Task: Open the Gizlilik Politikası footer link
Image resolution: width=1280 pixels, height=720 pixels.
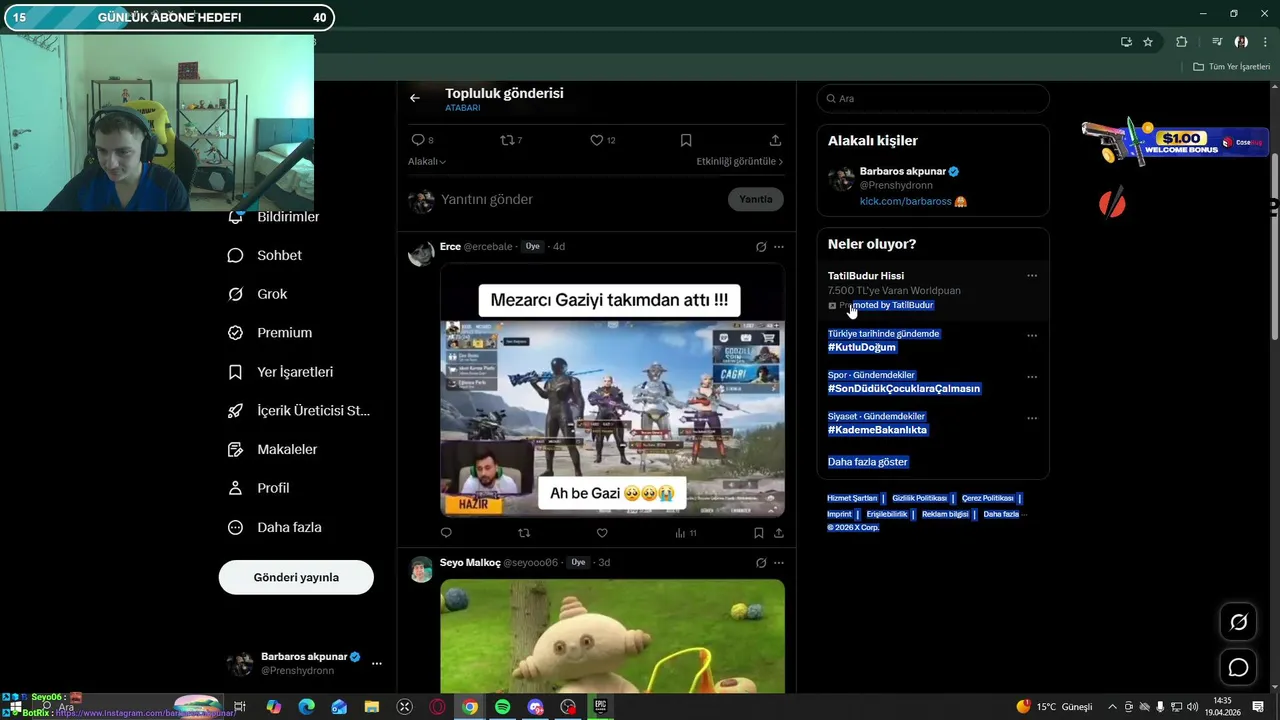Action: click(x=919, y=498)
